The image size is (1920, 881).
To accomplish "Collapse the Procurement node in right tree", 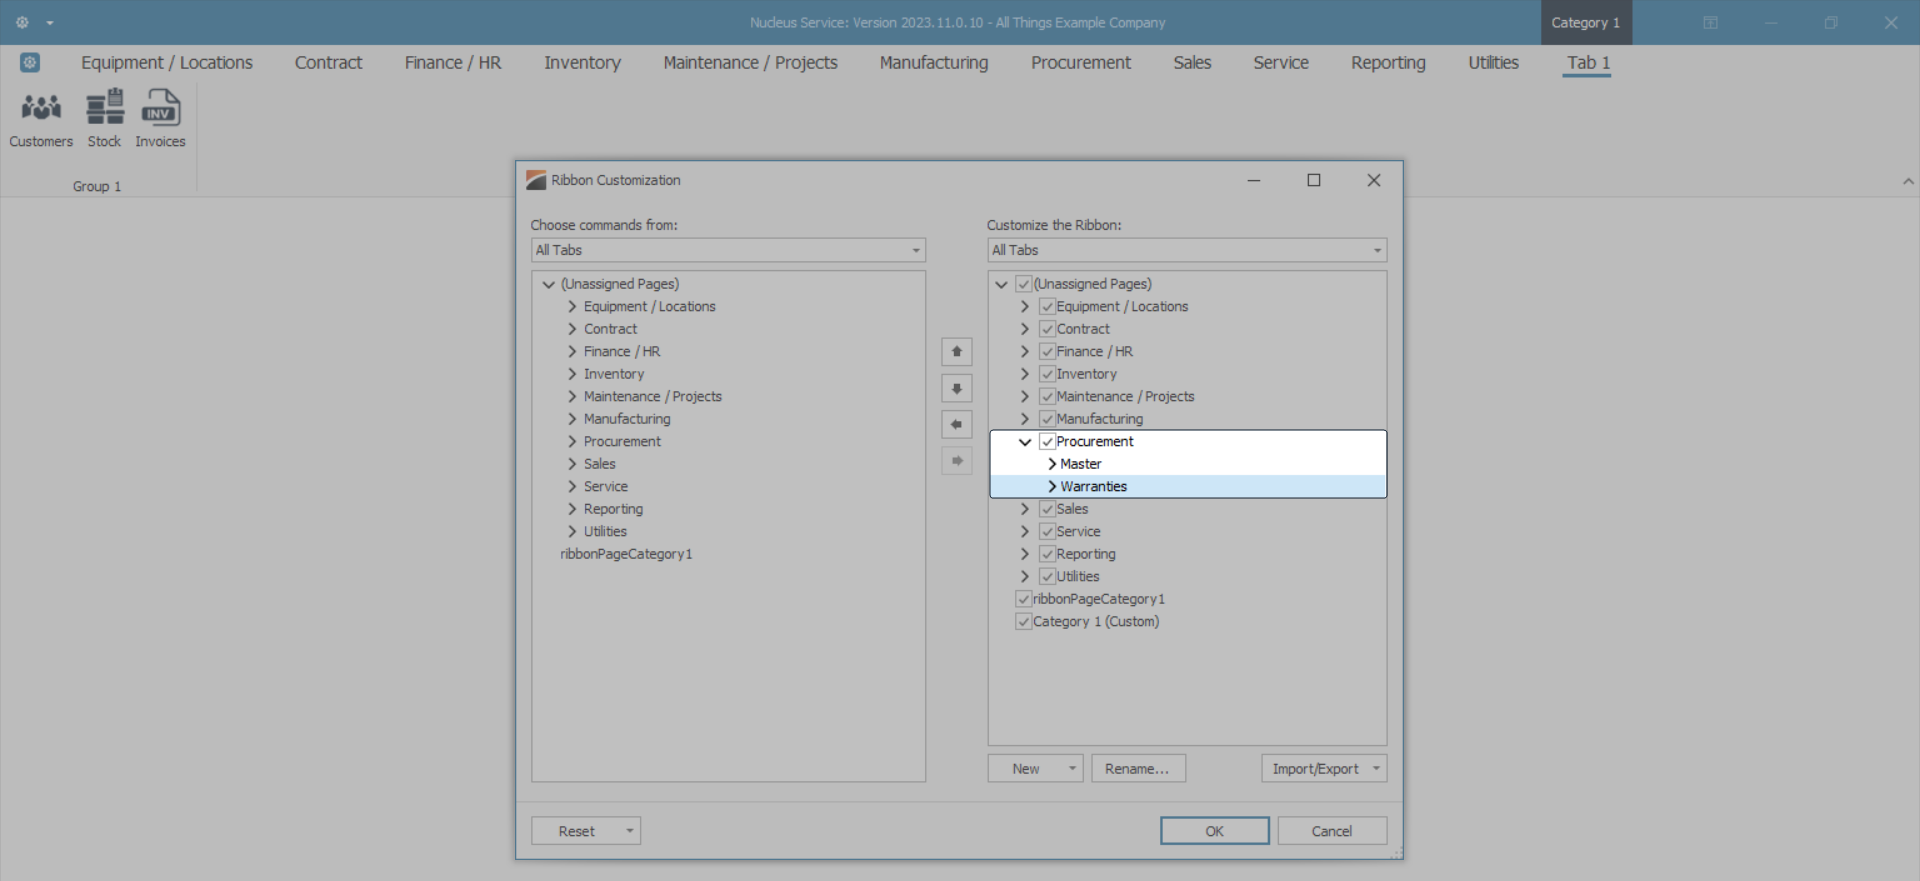I will pos(1025,442).
